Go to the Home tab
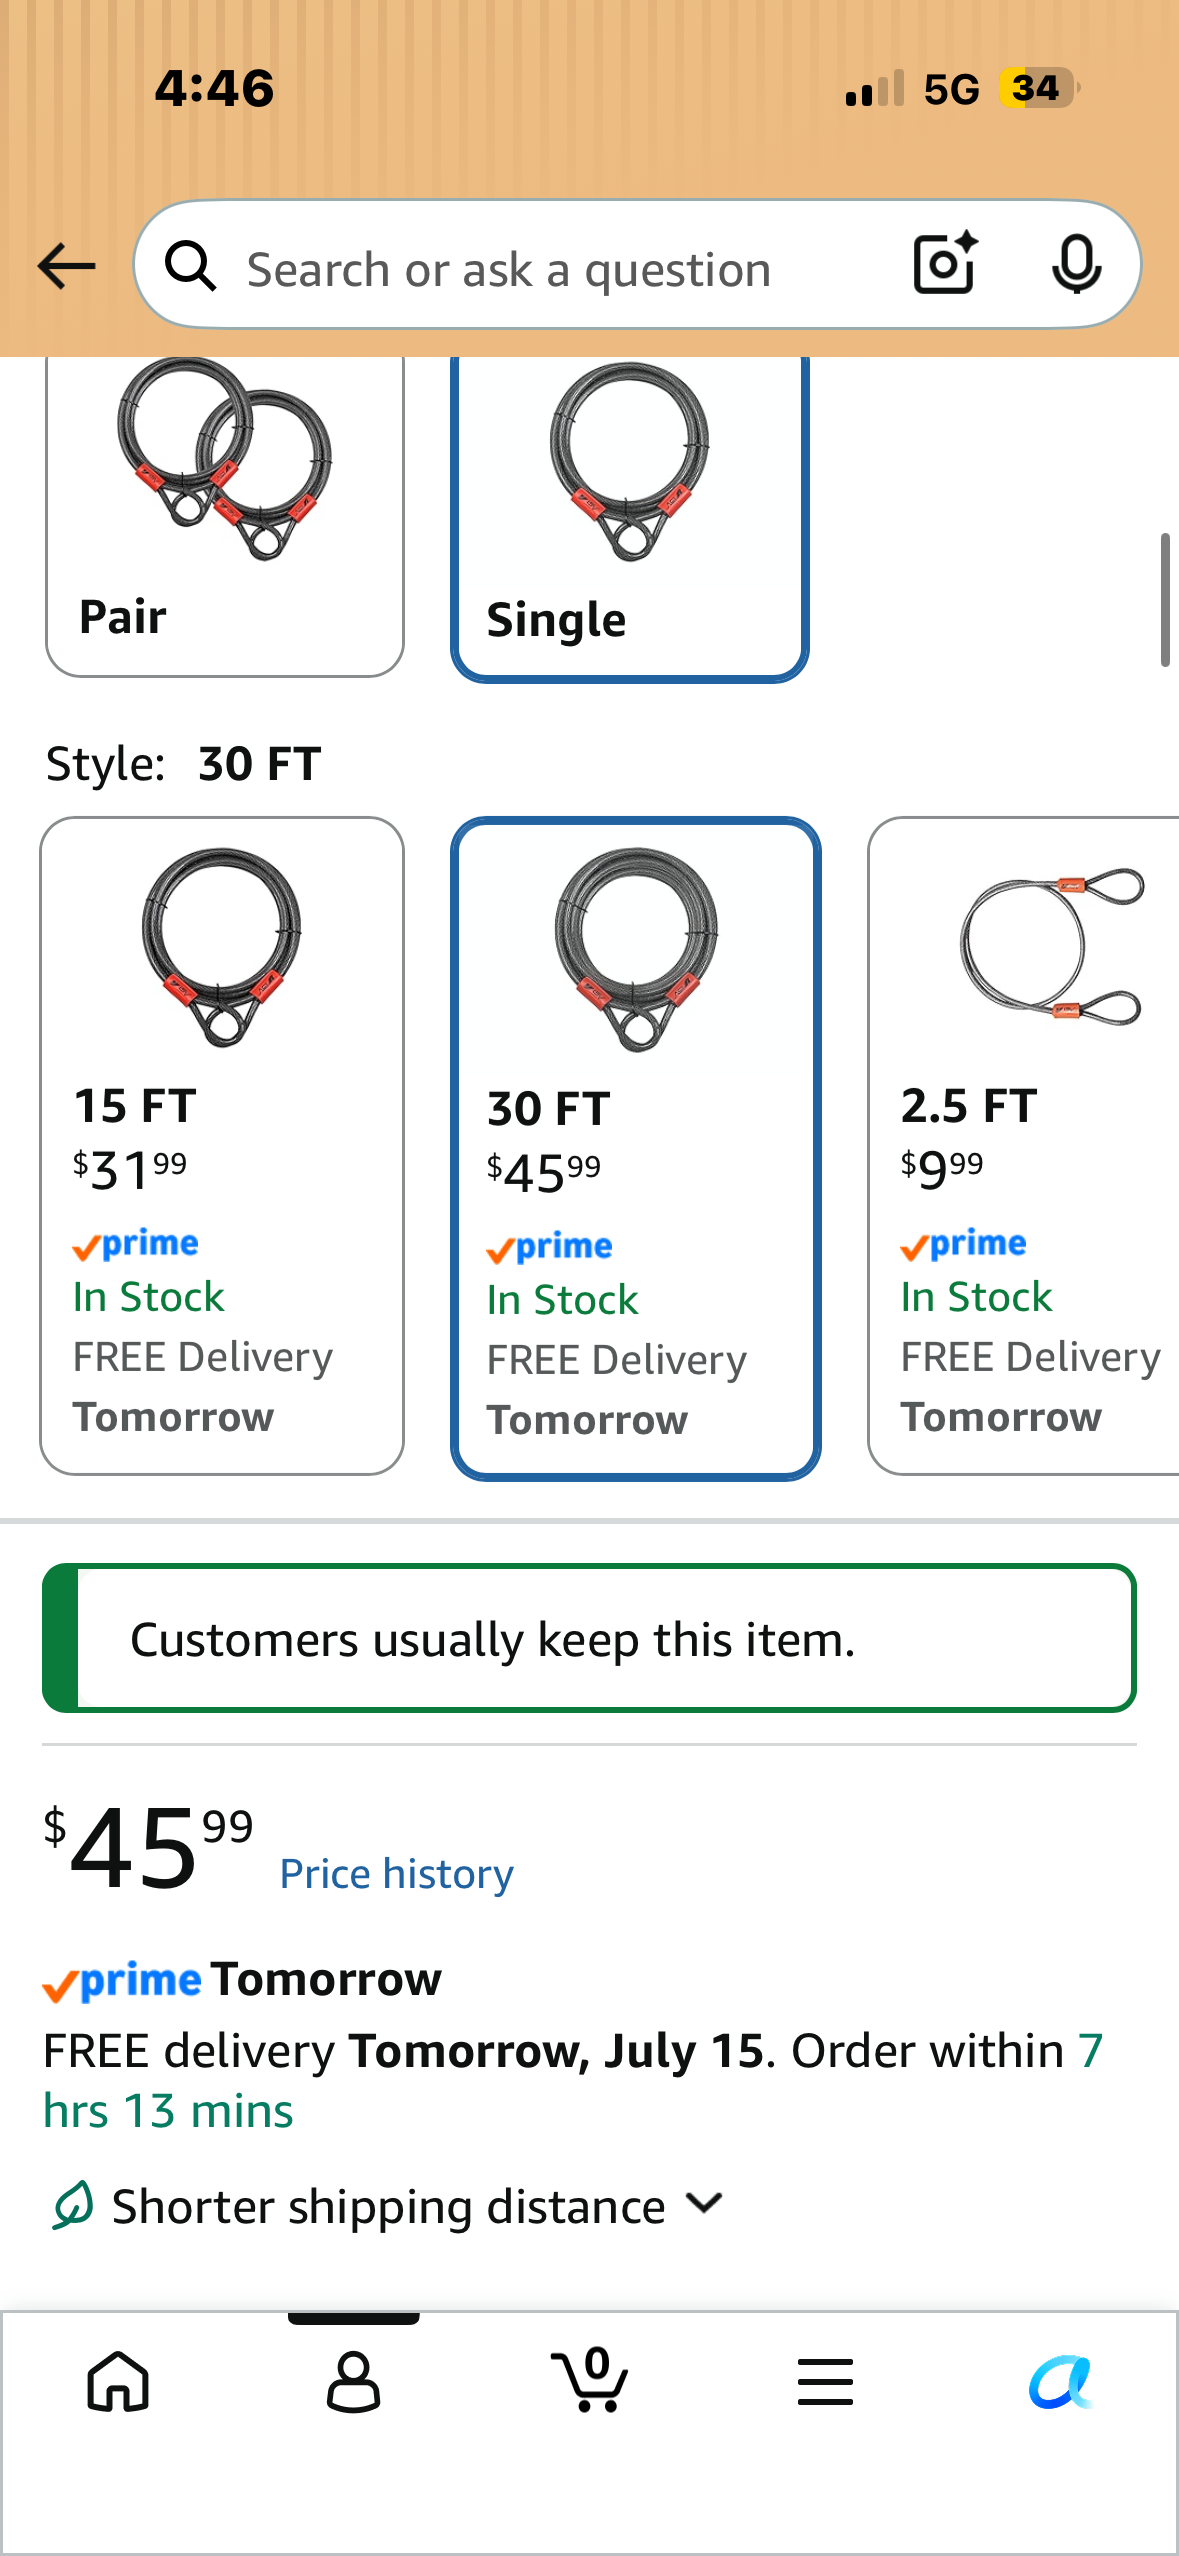The image size is (1179, 2556). click(x=118, y=2381)
